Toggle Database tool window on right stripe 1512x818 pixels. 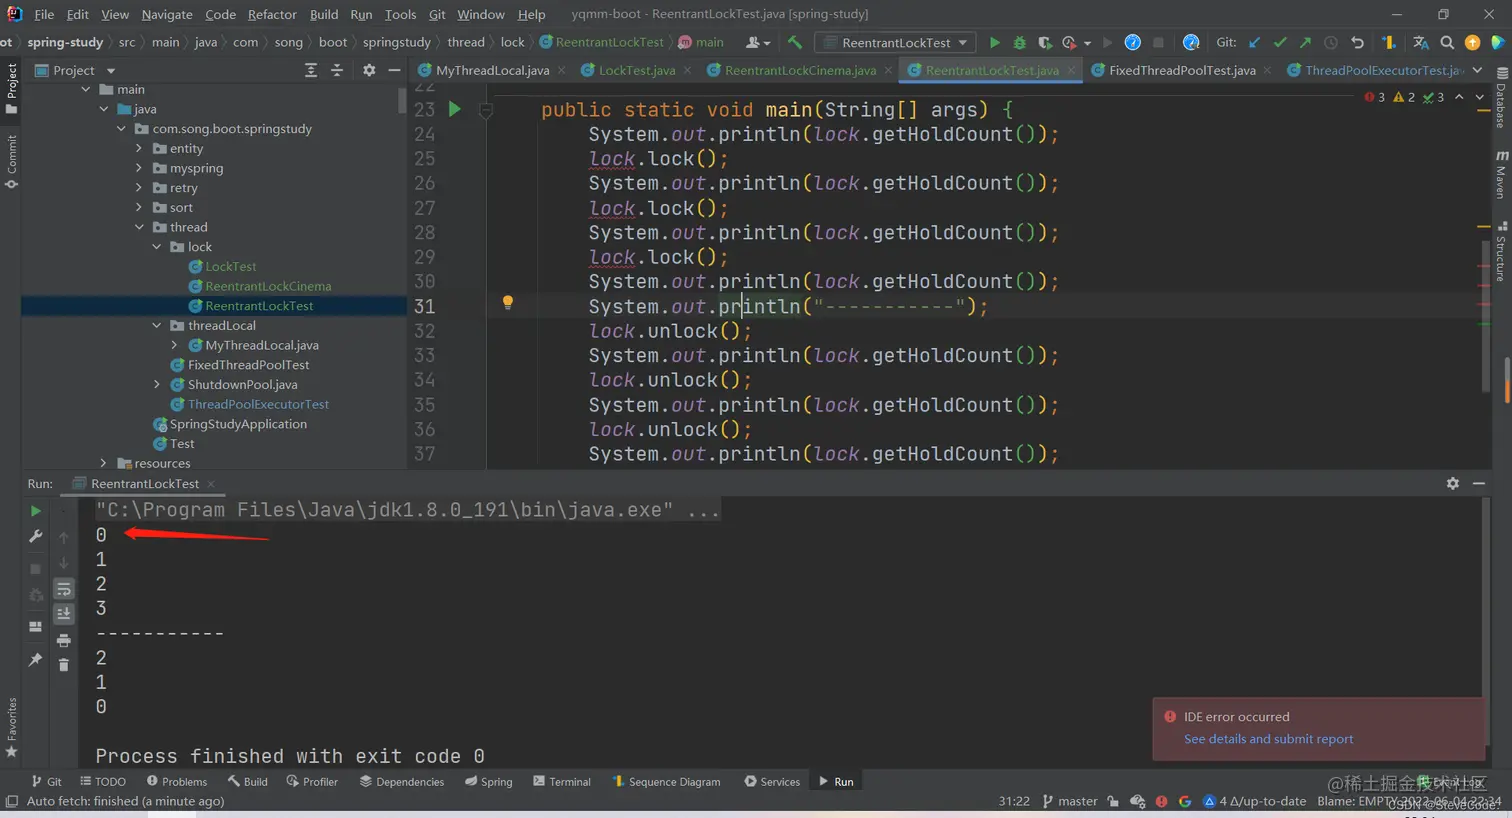(1501, 97)
